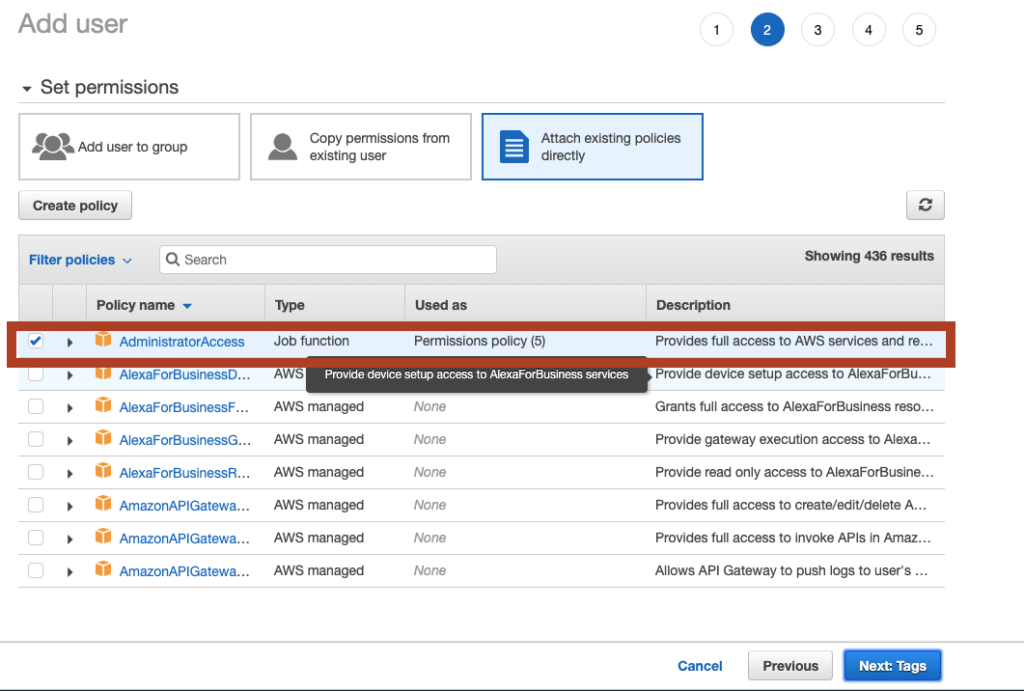
Task: Sort by Policy name column arrow
Action: (187, 306)
